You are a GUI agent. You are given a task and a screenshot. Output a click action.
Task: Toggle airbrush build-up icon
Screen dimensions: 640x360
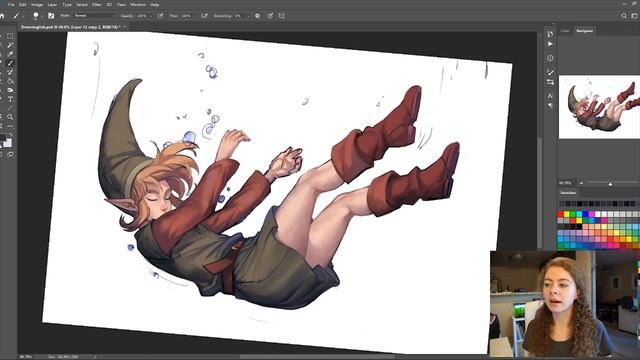[x=204, y=16]
